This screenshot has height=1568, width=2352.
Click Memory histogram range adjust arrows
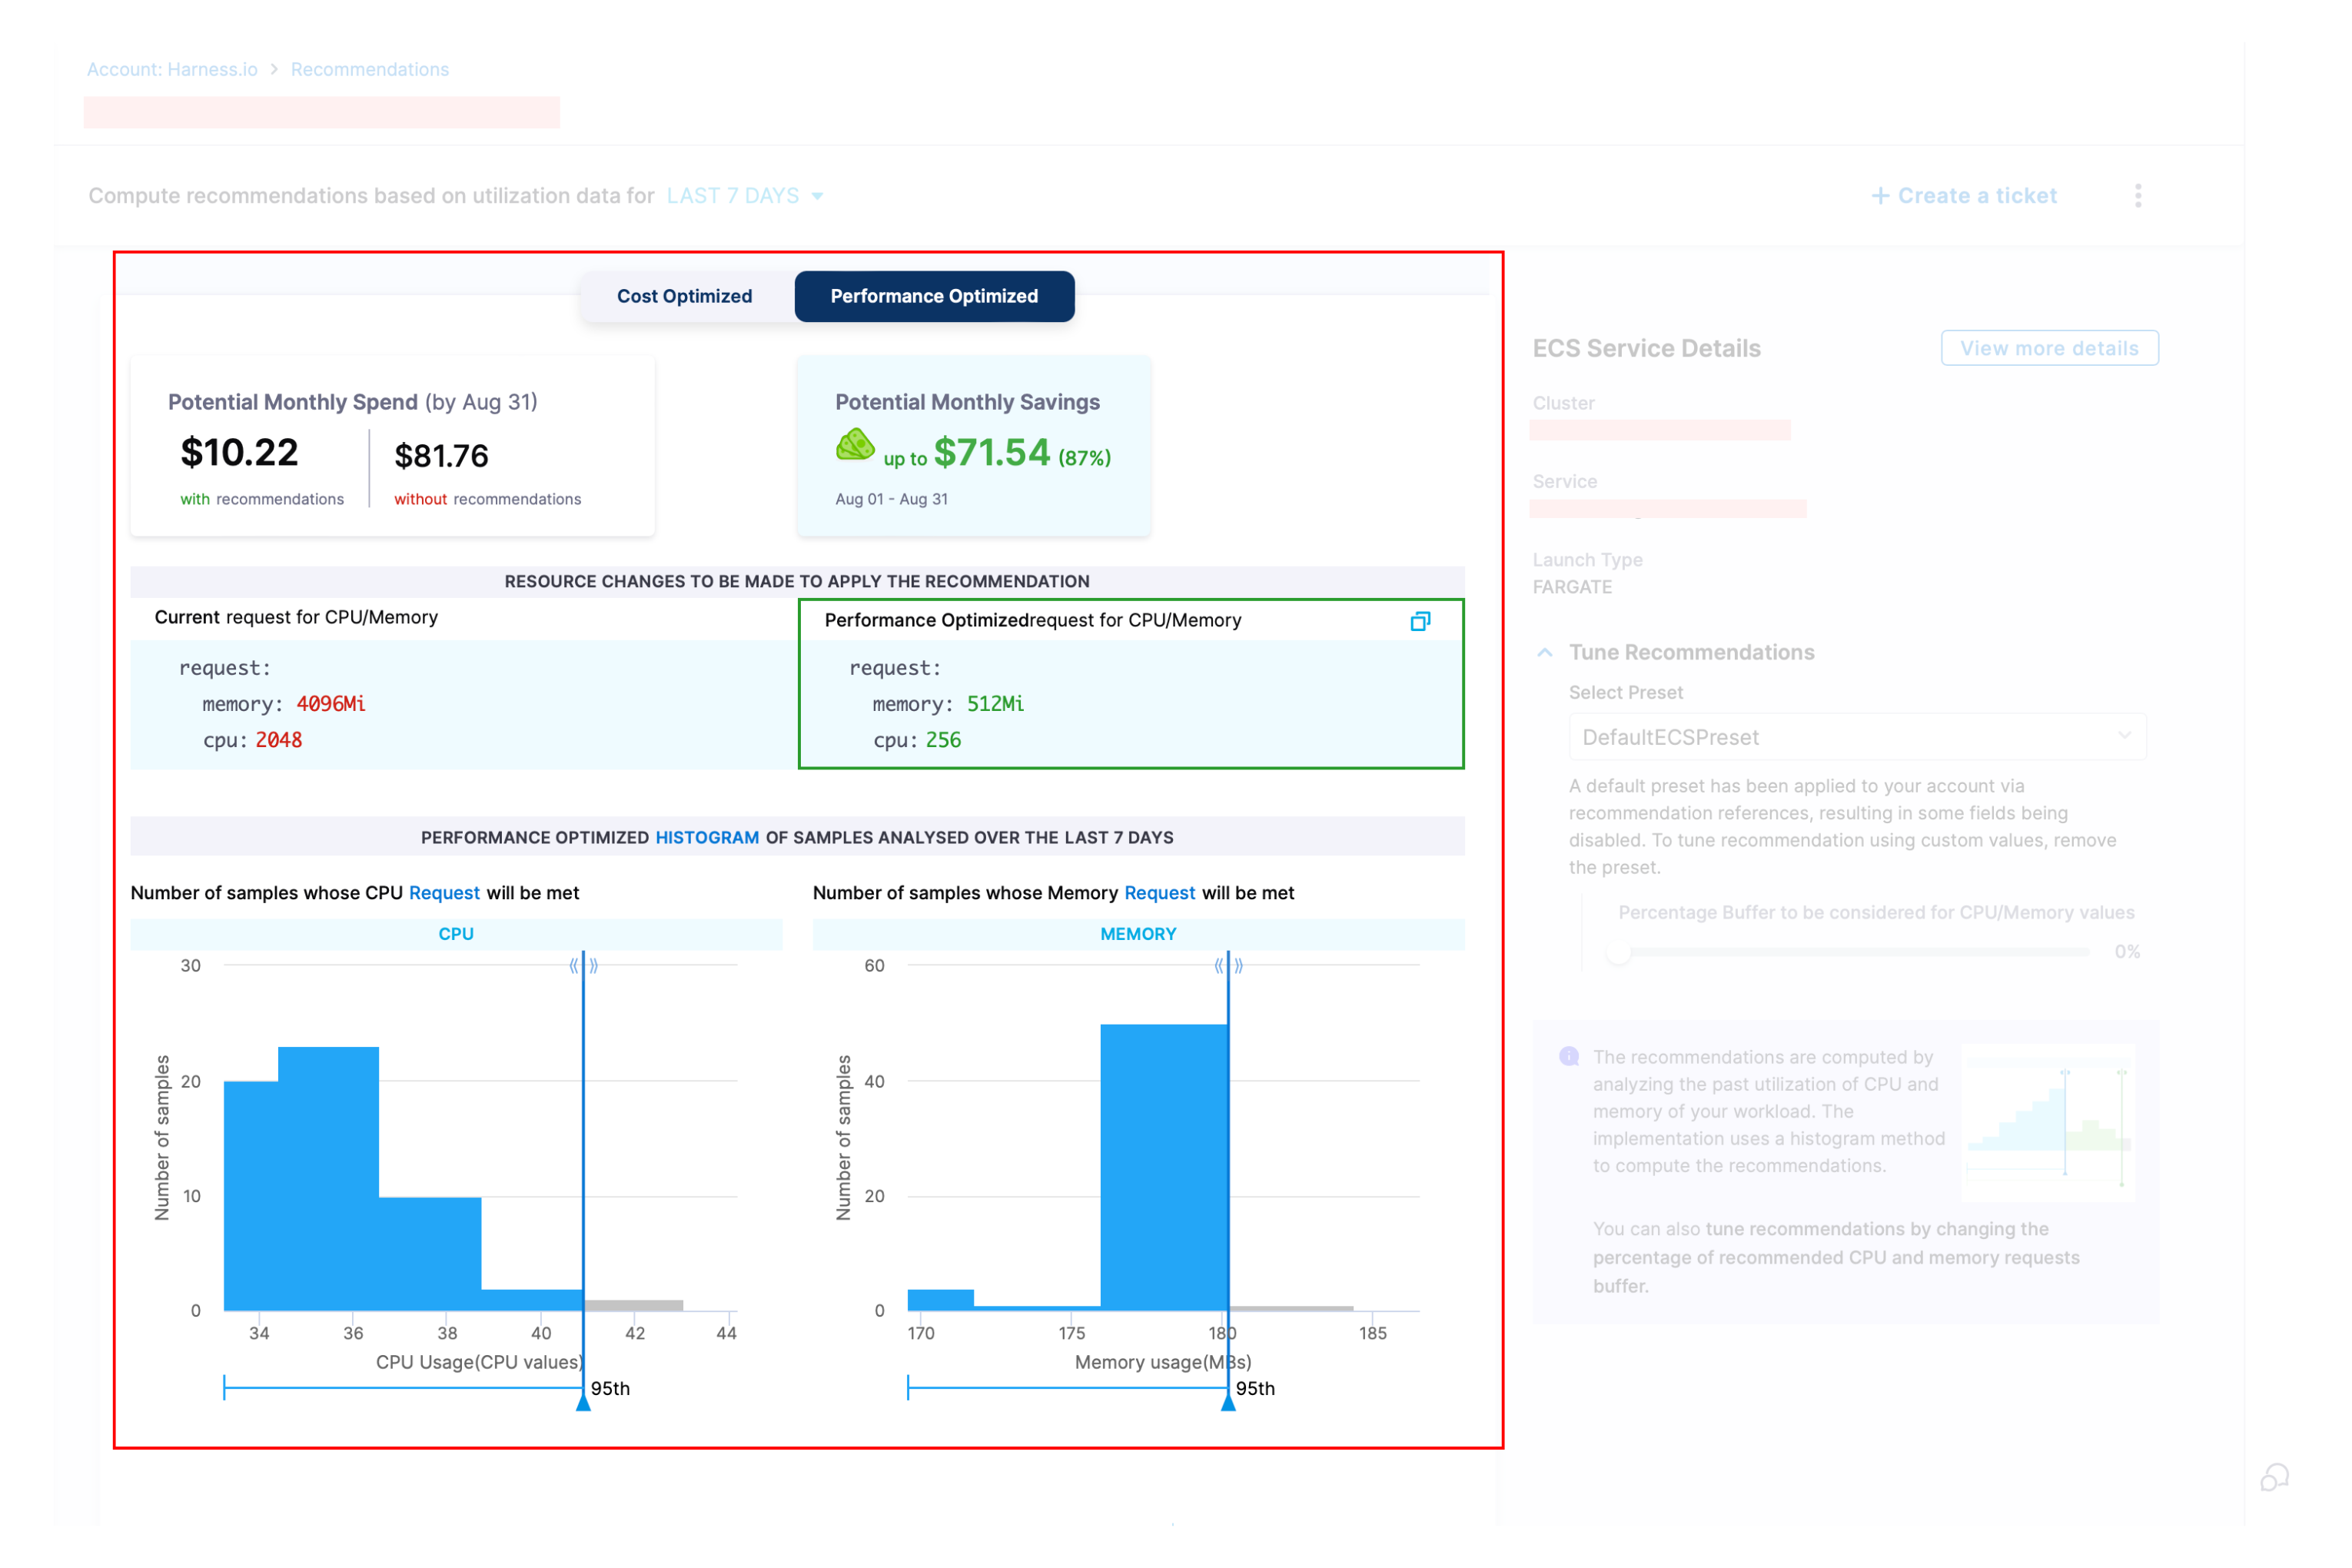click(1228, 966)
